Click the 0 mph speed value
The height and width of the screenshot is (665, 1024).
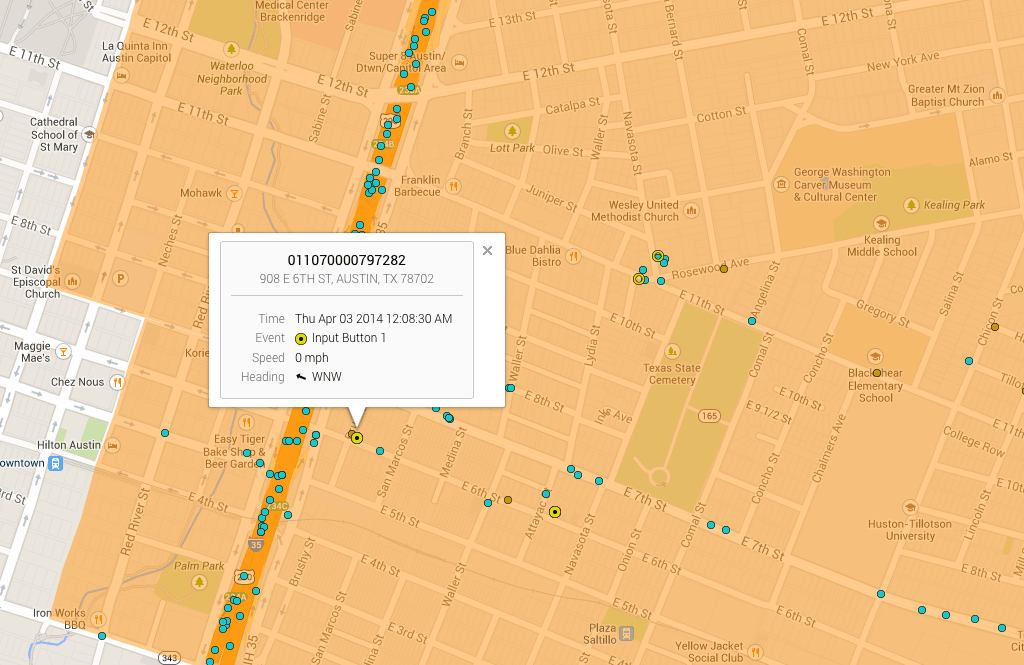point(312,358)
